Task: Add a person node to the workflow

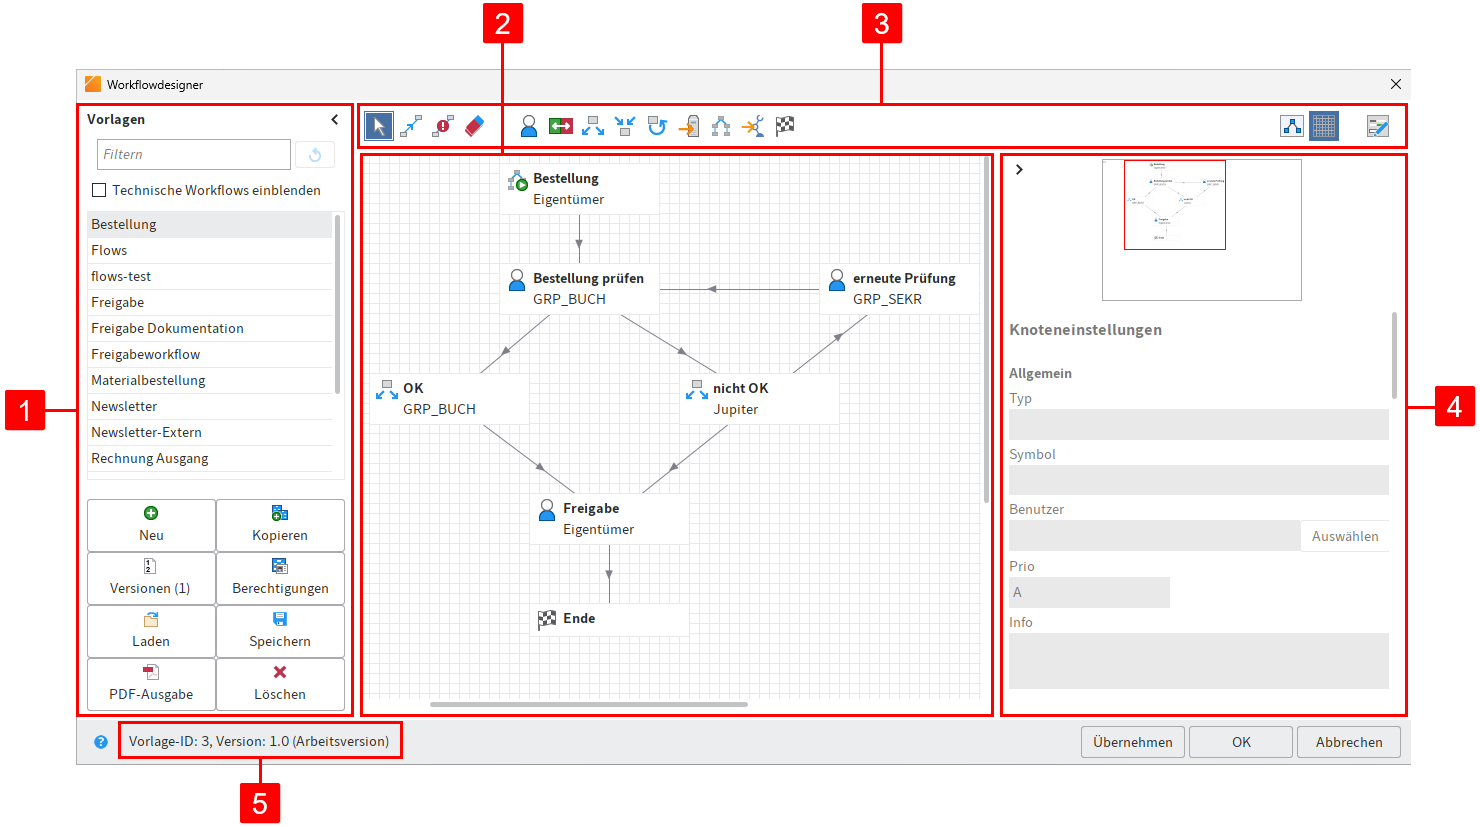Action: 527,125
